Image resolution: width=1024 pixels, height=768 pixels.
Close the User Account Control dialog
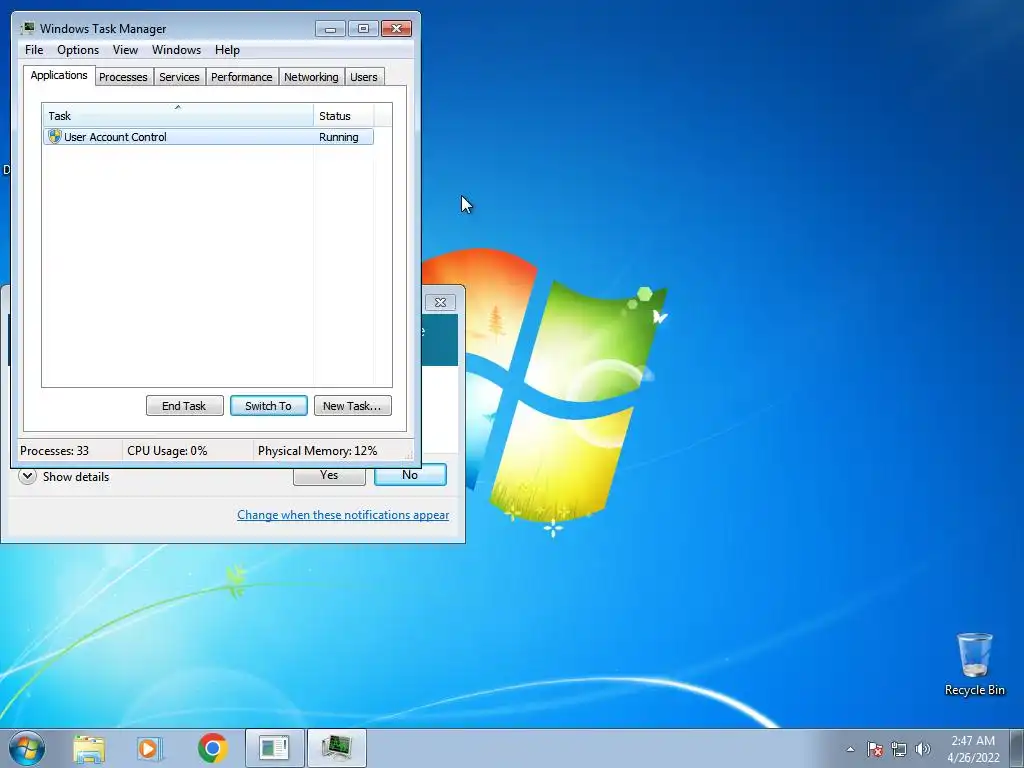point(440,302)
